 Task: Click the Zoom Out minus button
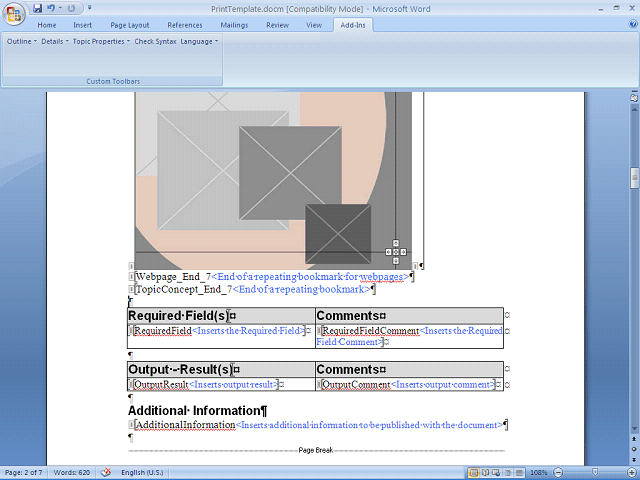pos(559,473)
